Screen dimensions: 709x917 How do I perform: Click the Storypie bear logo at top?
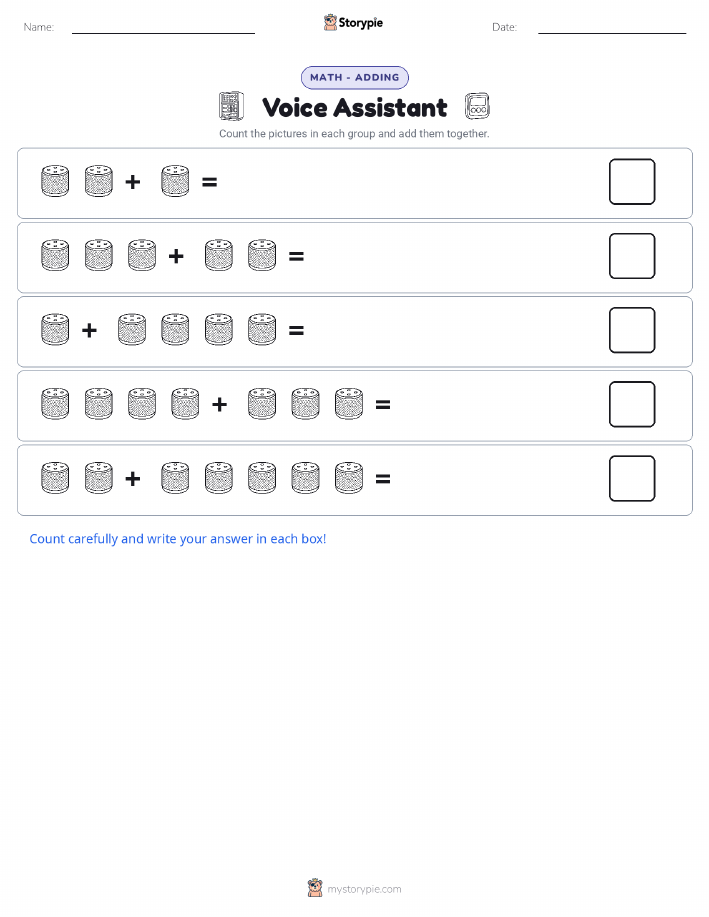(x=330, y=23)
